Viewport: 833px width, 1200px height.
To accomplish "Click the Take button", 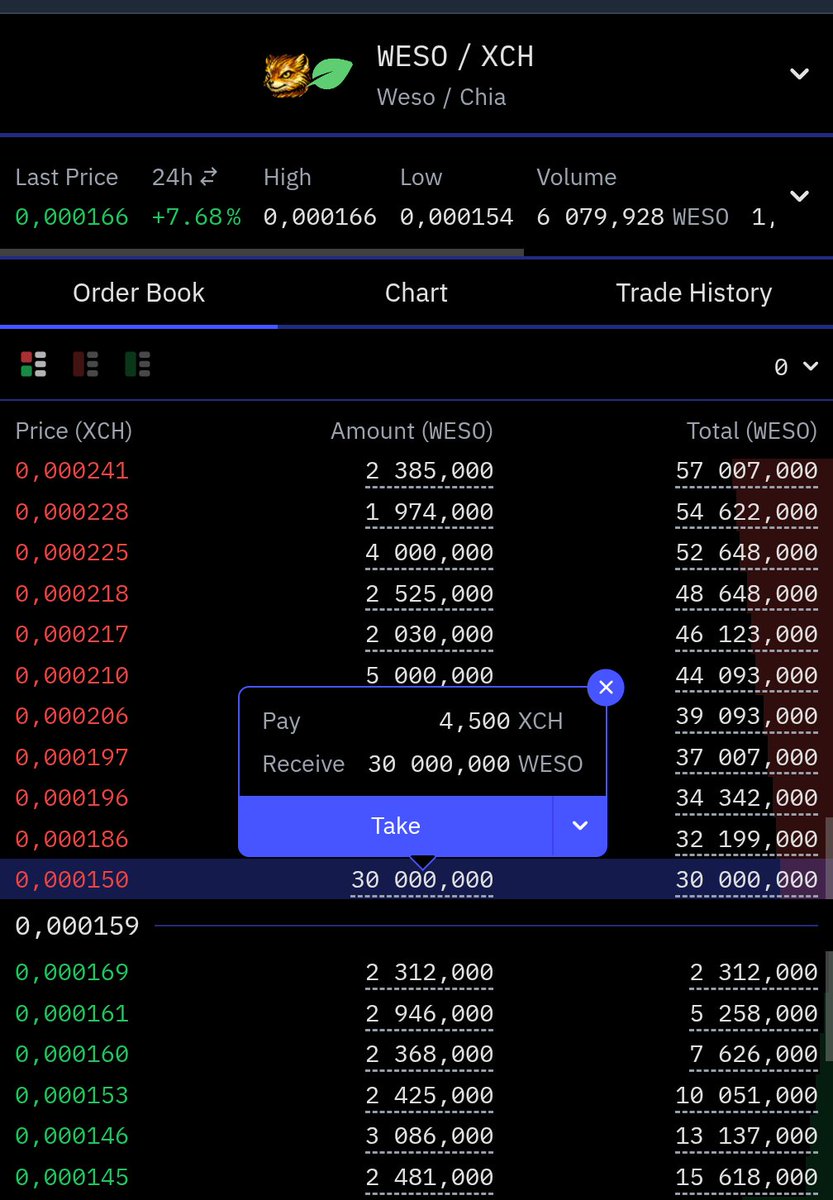I will 396,826.
